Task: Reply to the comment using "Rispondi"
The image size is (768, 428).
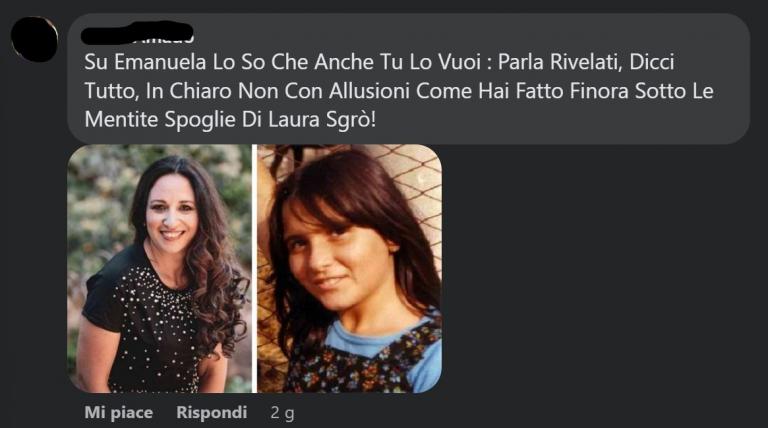Action: (x=211, y=412)
